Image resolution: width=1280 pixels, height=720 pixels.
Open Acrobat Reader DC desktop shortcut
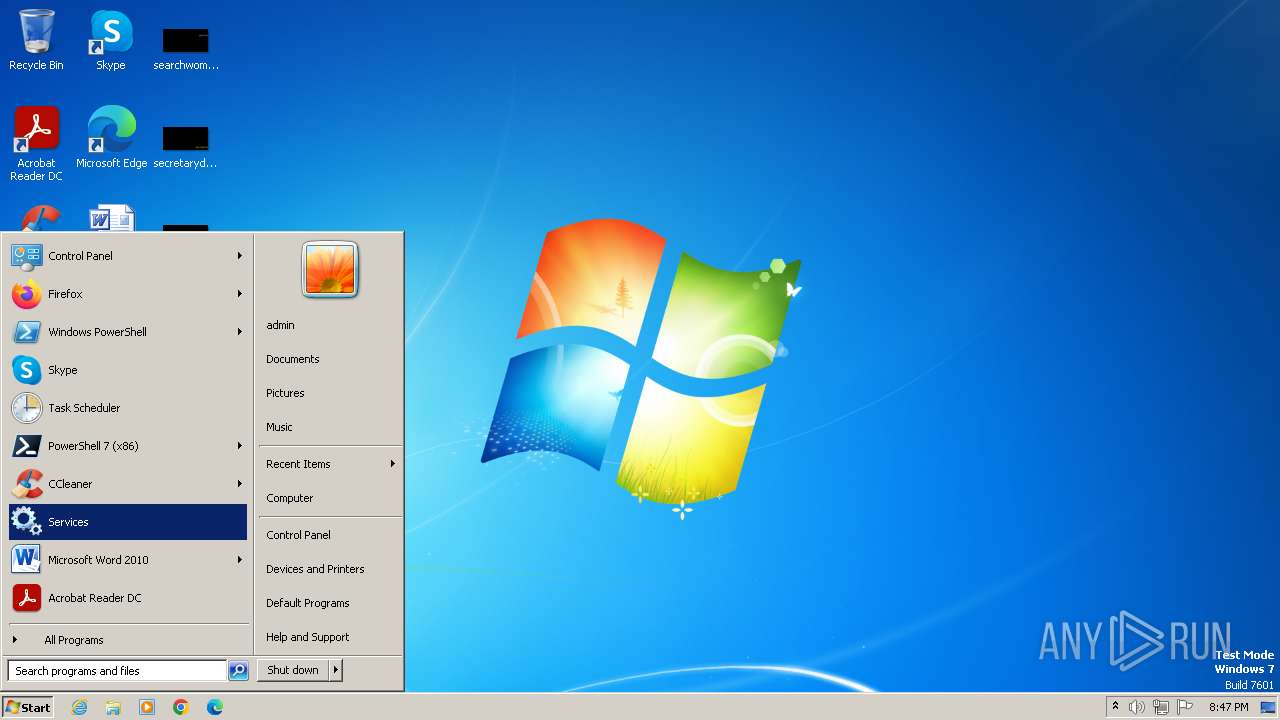[36, 144]
